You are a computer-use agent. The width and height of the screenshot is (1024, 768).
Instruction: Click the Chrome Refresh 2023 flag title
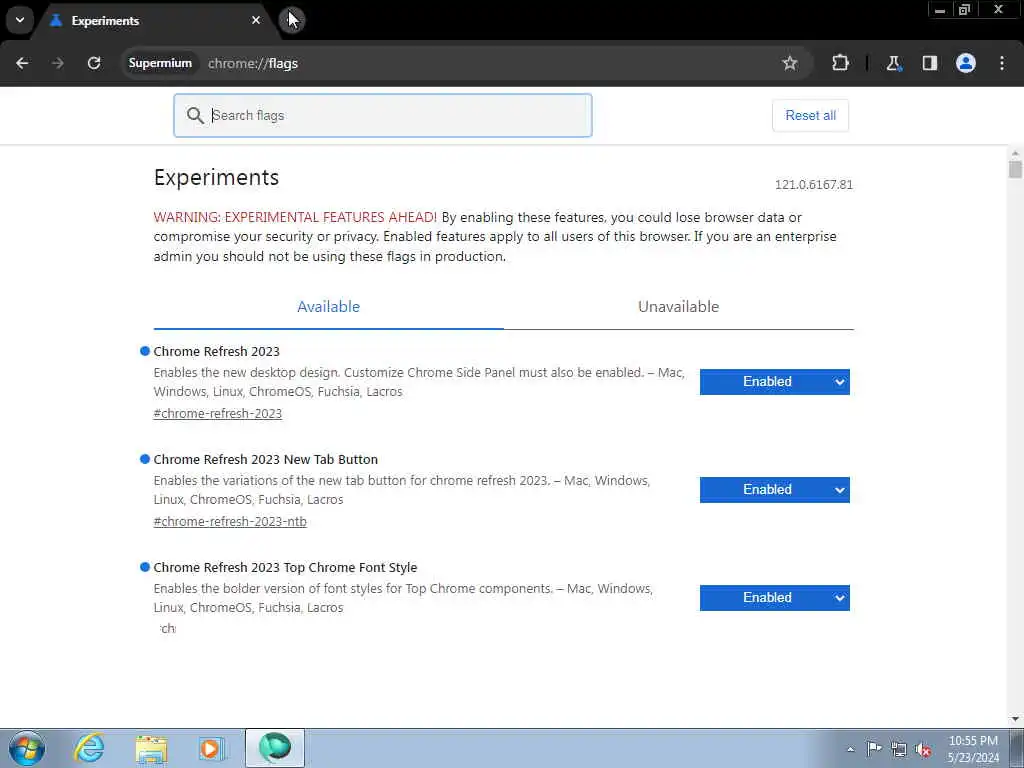216,351
